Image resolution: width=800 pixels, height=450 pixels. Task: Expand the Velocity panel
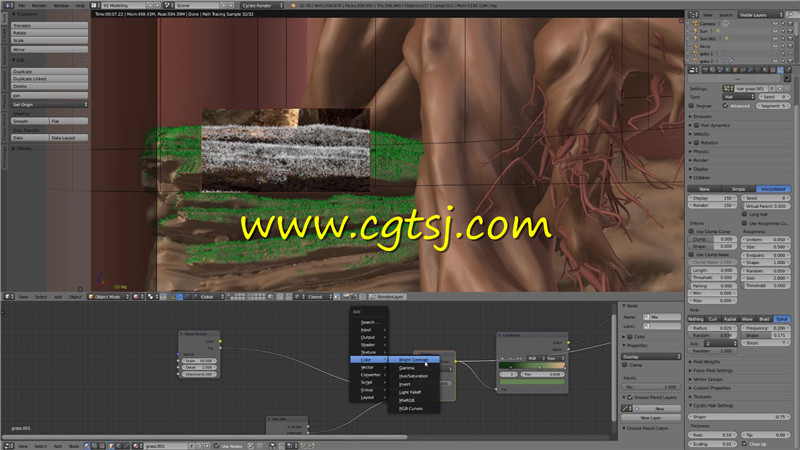pyautogui.click(x=701, y=134)
